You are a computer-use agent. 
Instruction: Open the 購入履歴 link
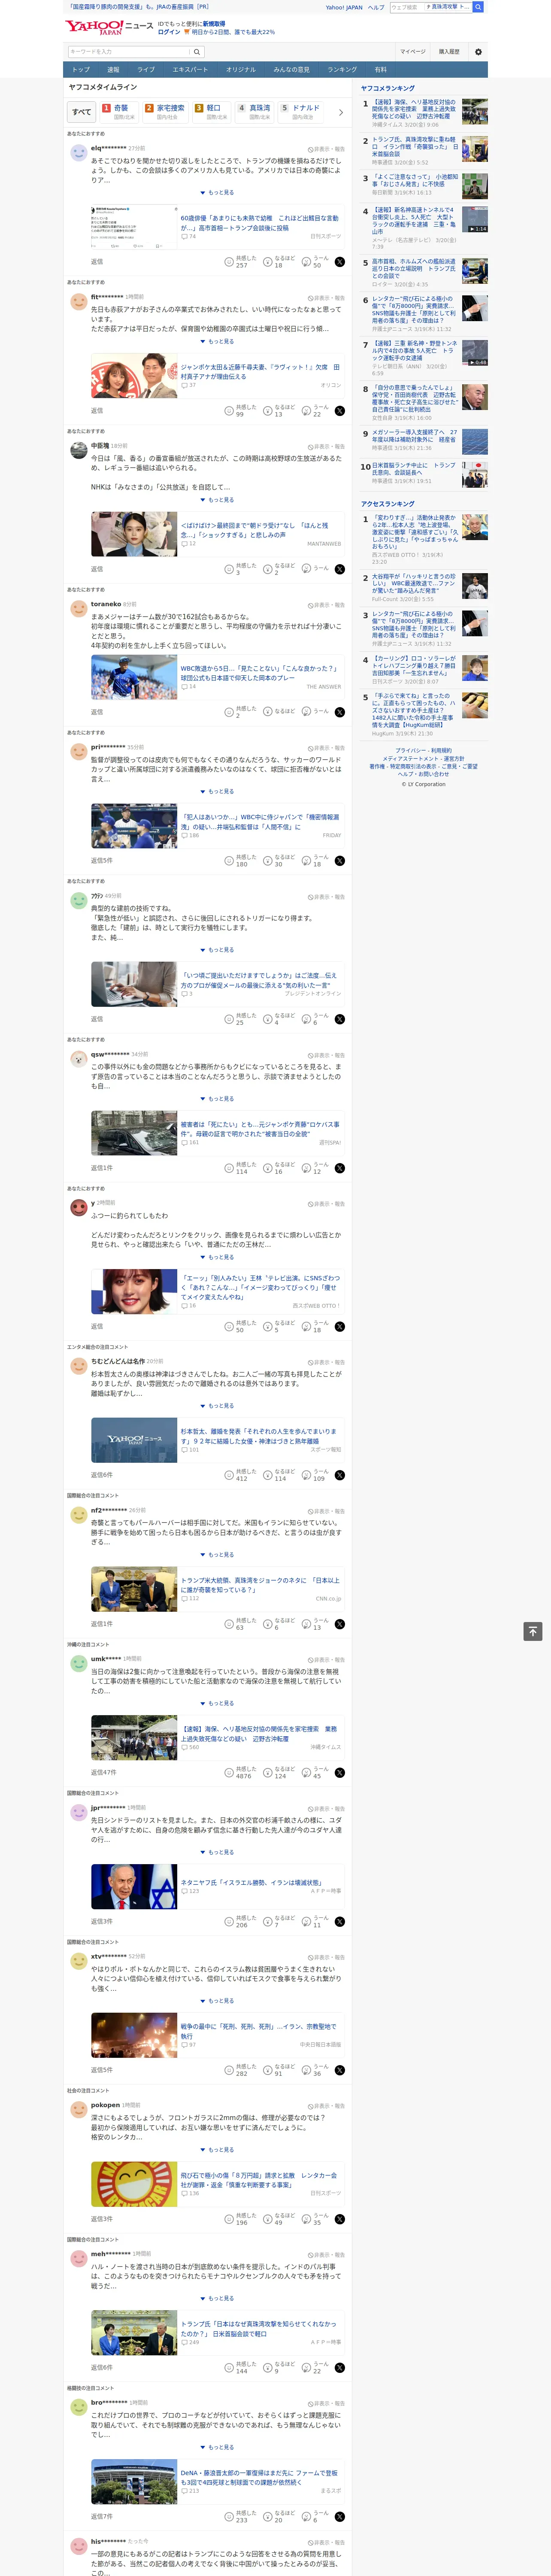(449, 52)
